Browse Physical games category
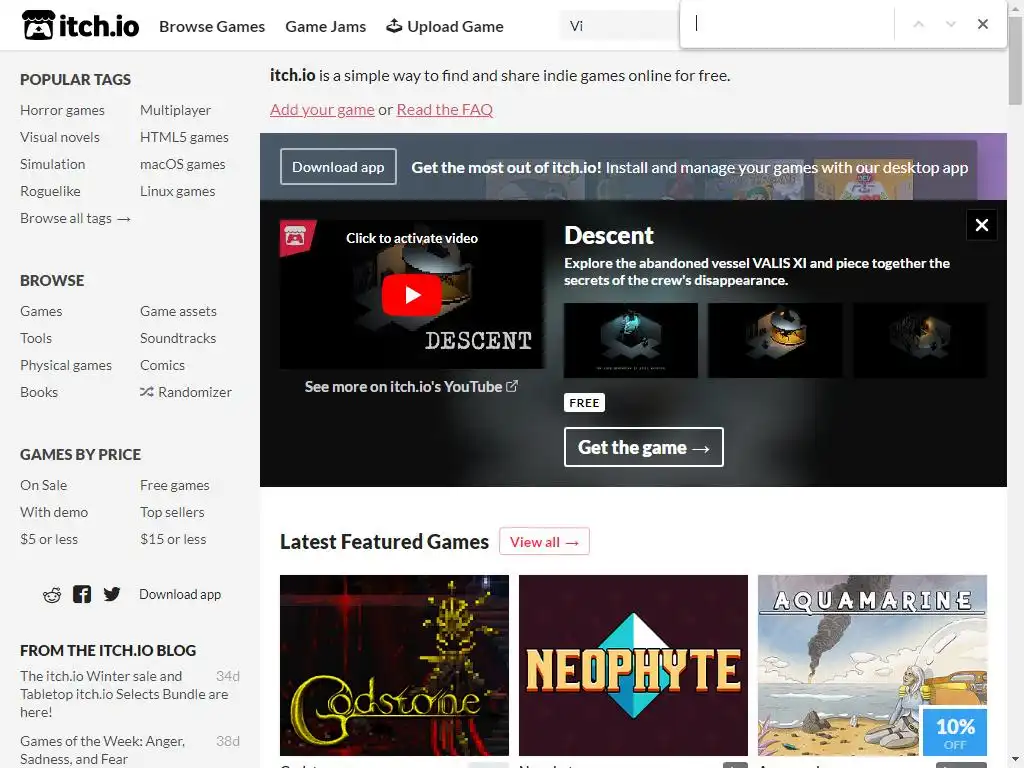1024x768 pixels. point(65,365)
